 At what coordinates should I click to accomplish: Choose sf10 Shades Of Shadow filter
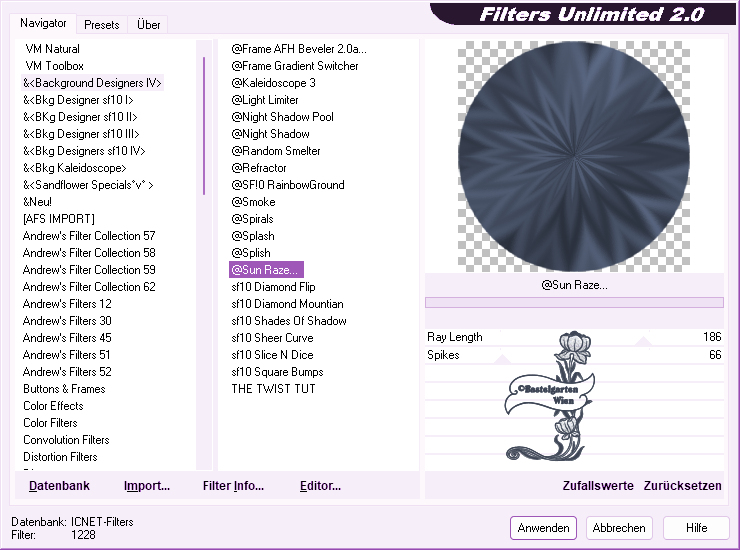289,321
